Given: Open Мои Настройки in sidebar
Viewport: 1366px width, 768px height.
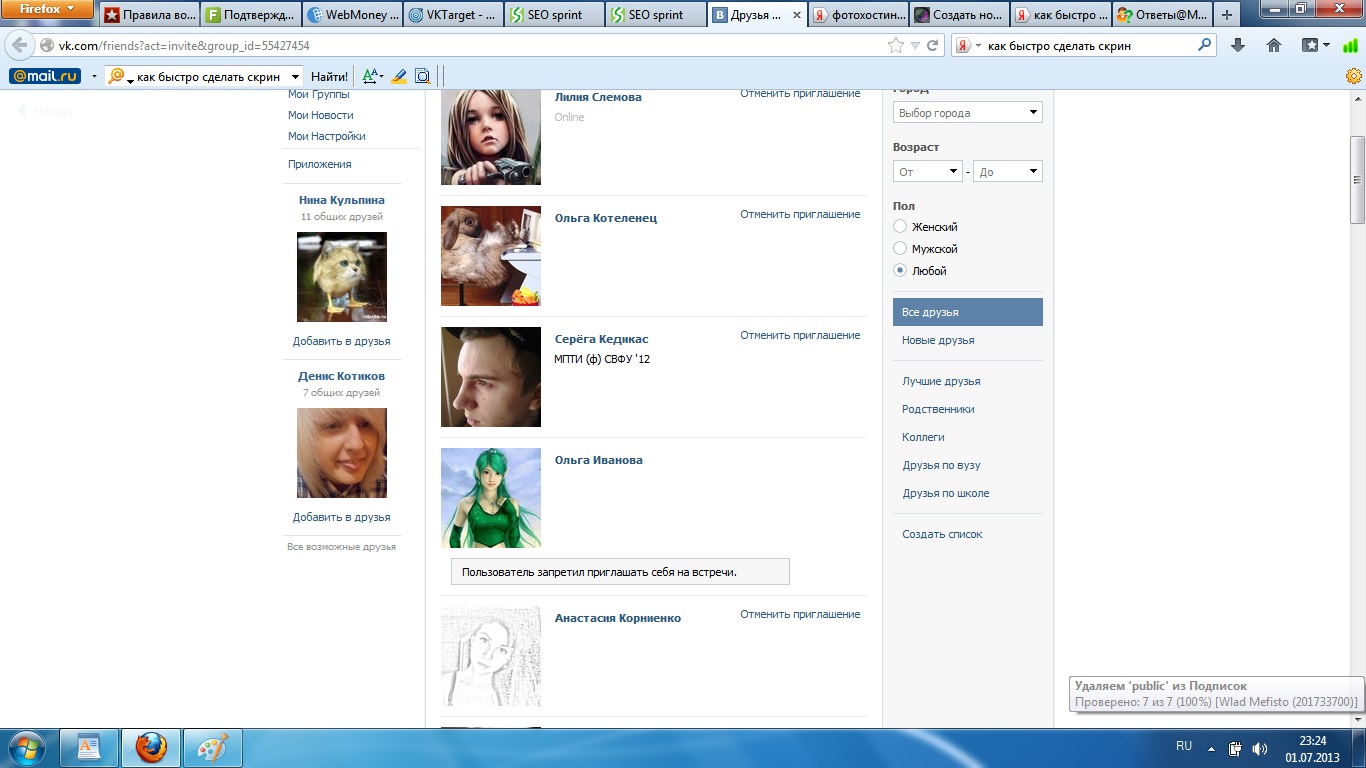Looking at the screenshot, I should point(327,136).
